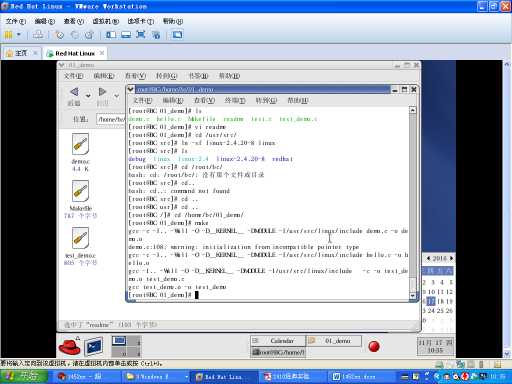Screen dimensions: 512x384
Task: Click the unity mode toolbar icon
Action: [x=156, y=35]
